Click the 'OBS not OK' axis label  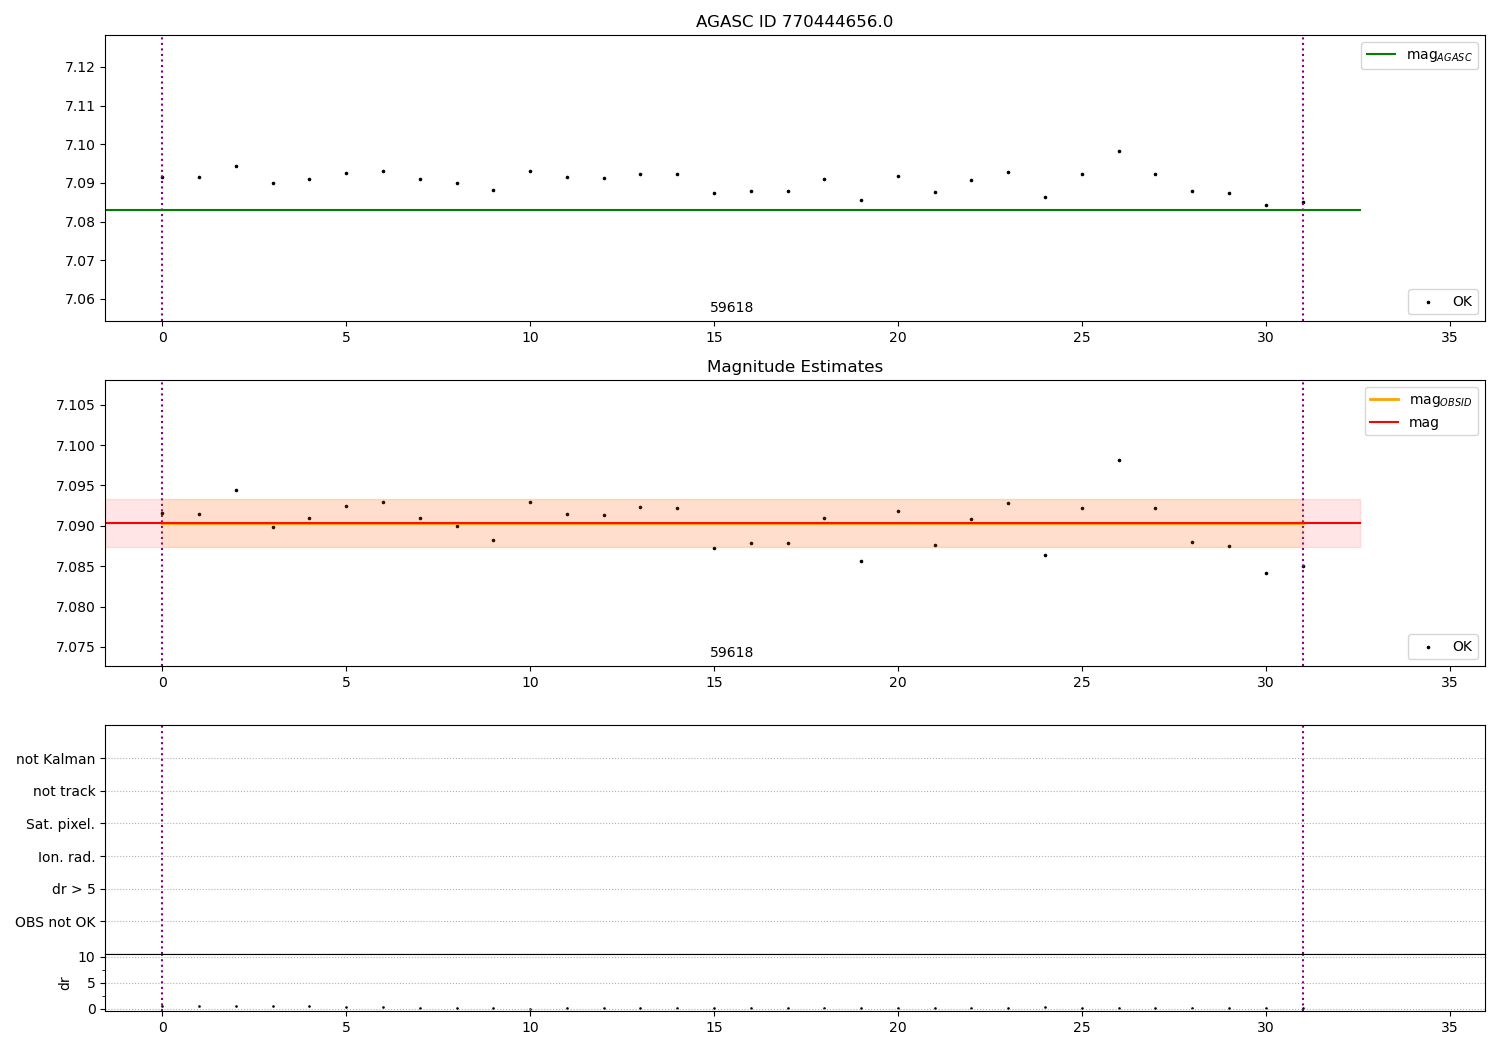pyautogui.click(x=55, y=922)
